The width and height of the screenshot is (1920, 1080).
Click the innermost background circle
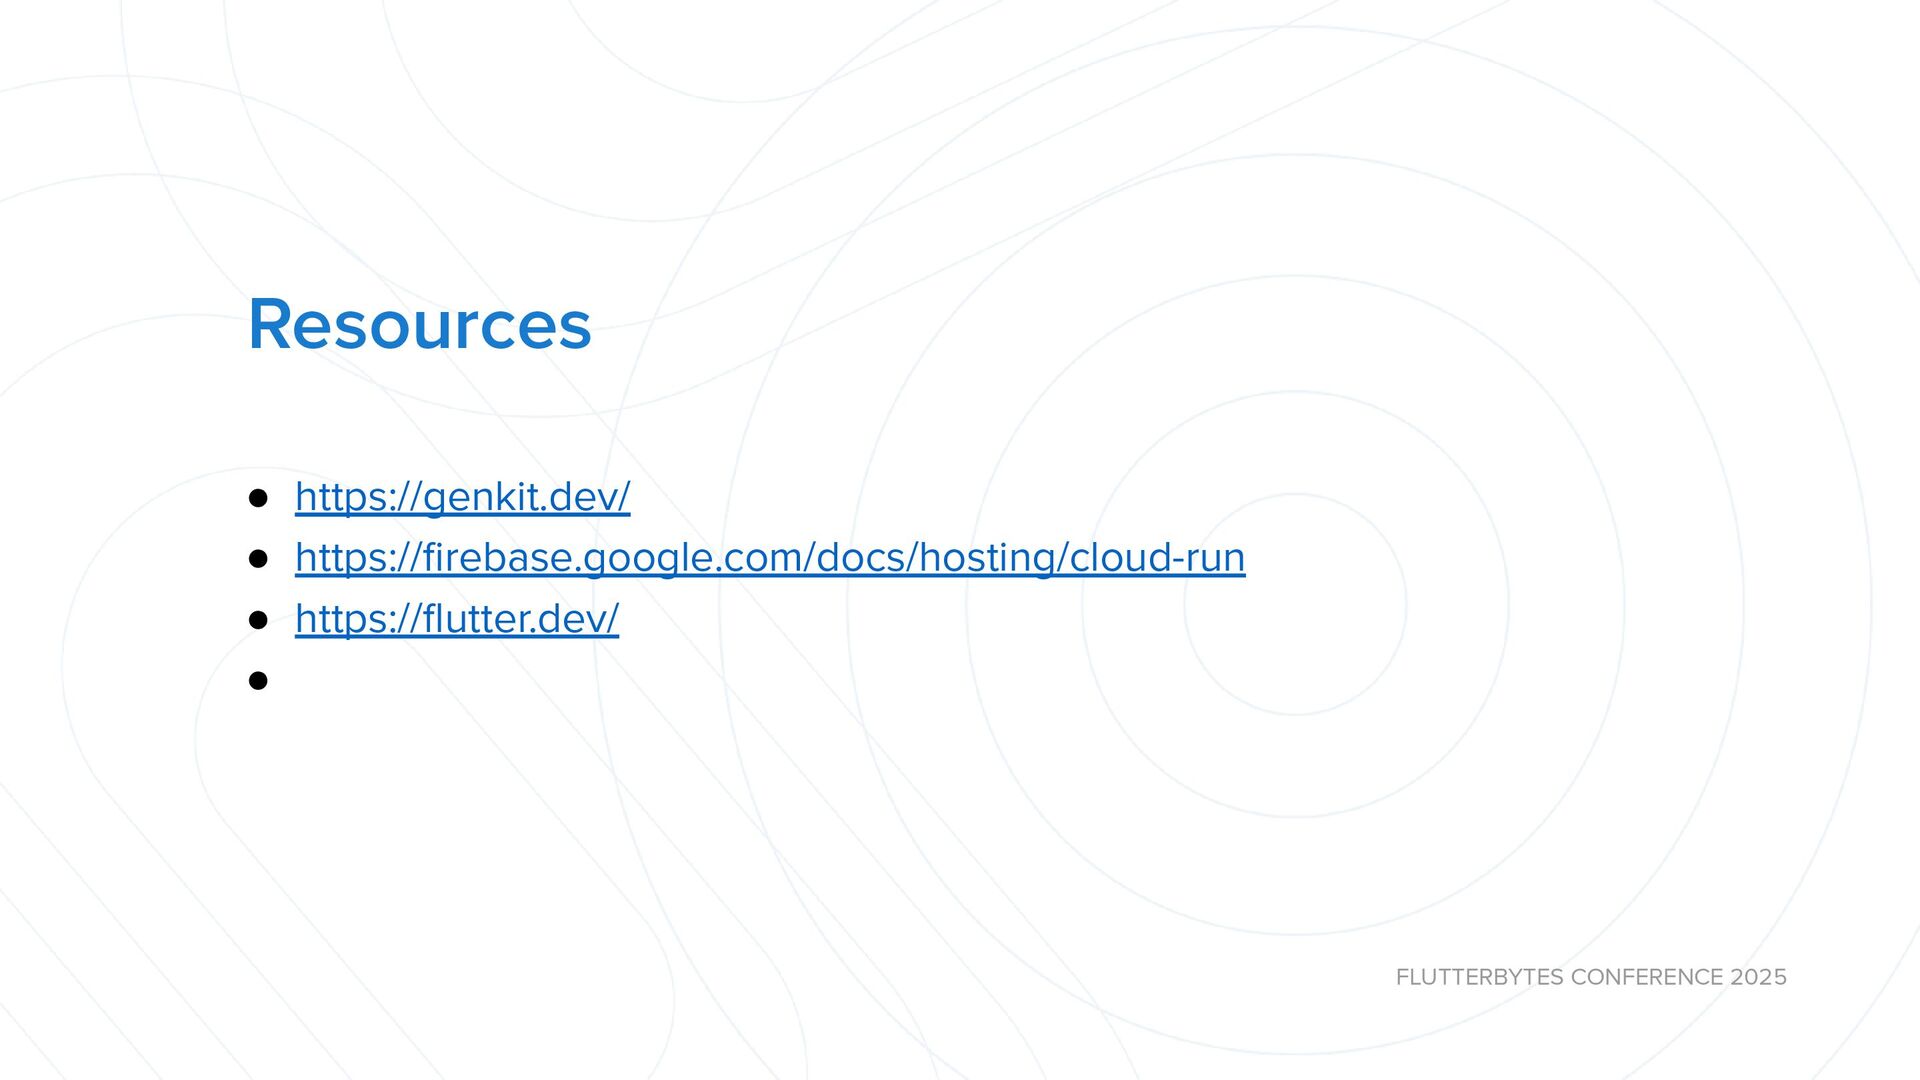tap(1294, 604)
